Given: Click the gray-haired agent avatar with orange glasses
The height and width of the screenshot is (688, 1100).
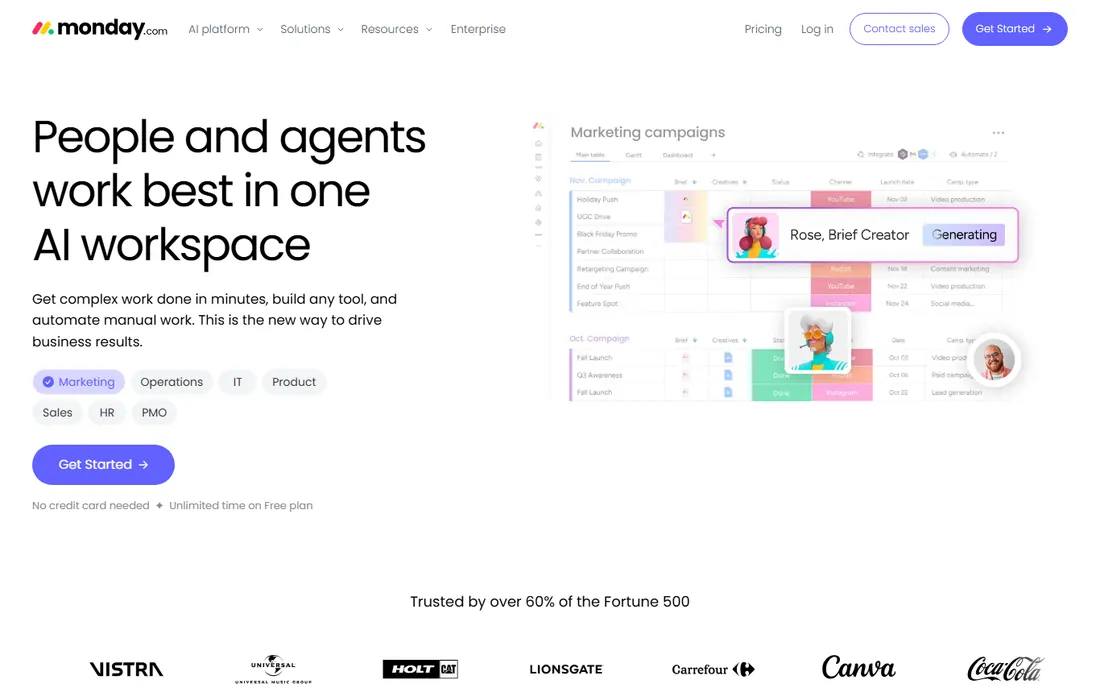Looking at the screenshot, I should (818, 340).
